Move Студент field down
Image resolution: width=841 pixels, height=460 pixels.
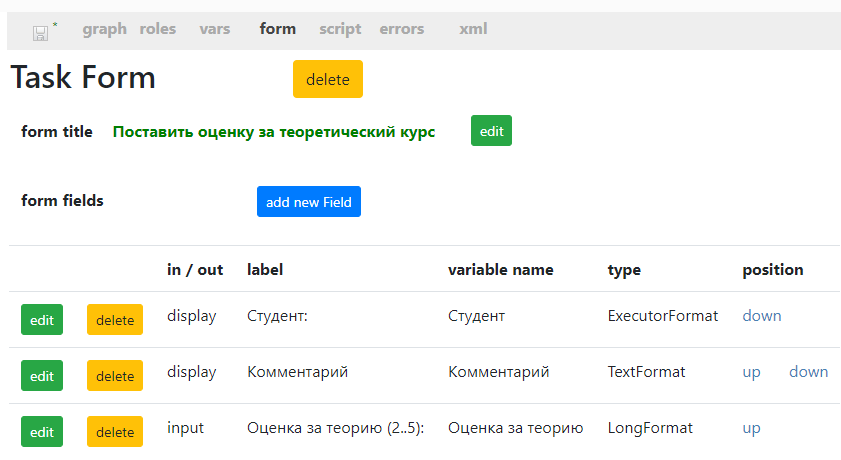point(762,316)
